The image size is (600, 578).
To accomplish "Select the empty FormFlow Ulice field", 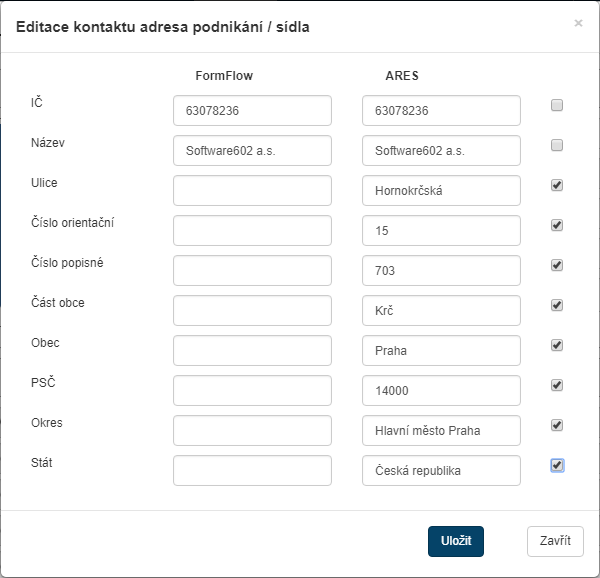I will tap(252, 191).
